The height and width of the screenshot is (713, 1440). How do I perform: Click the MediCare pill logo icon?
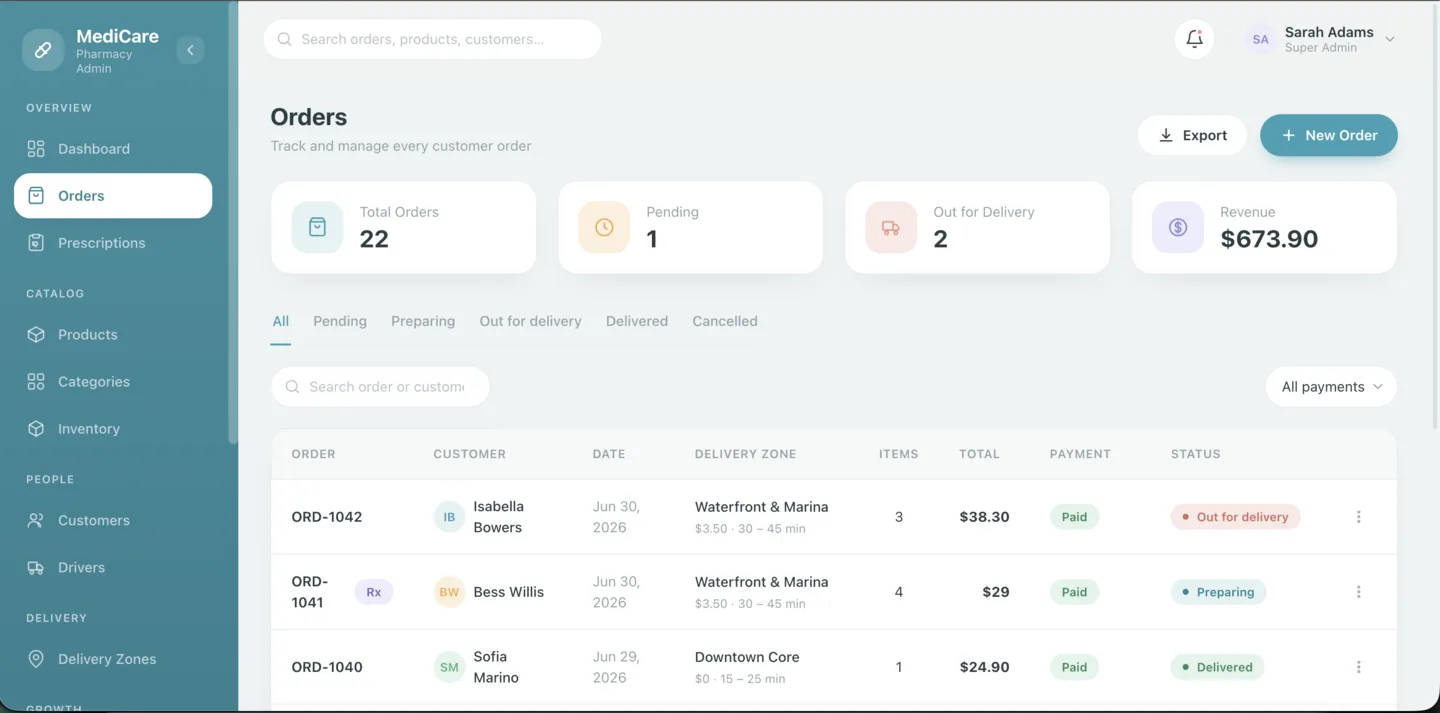coord(43,50)
